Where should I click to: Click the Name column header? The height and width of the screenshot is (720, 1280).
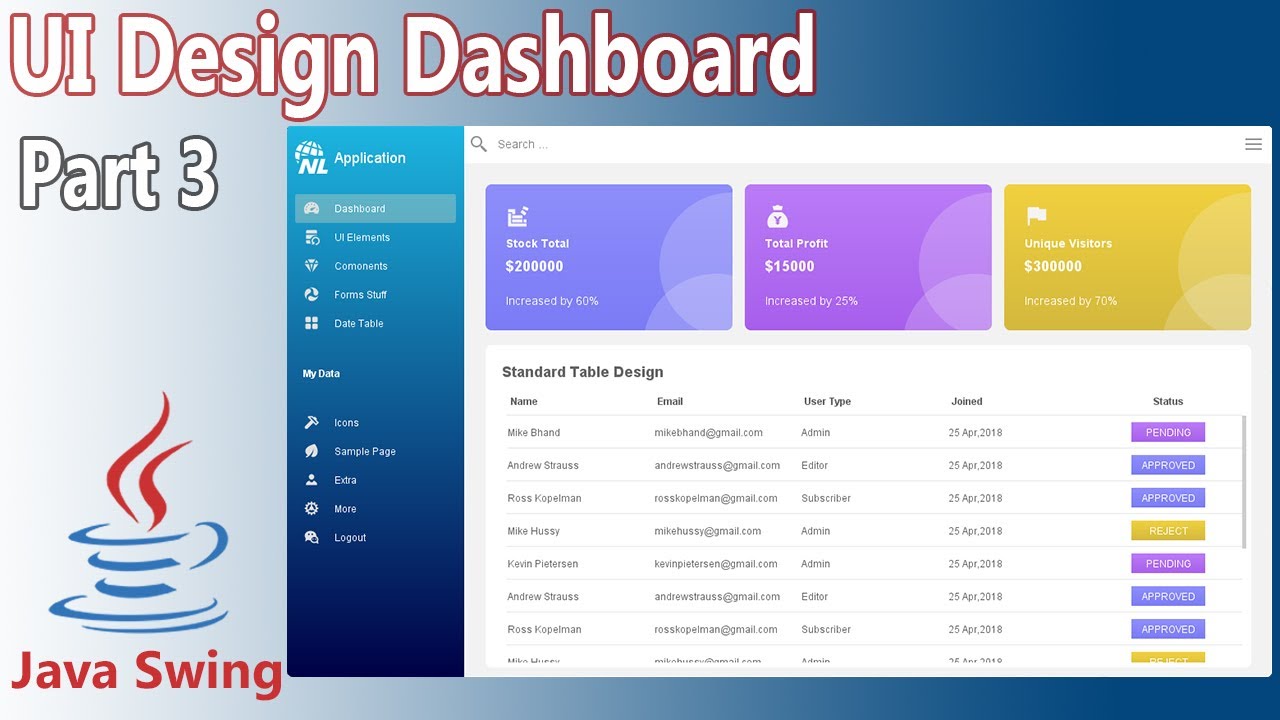point(524,401)
